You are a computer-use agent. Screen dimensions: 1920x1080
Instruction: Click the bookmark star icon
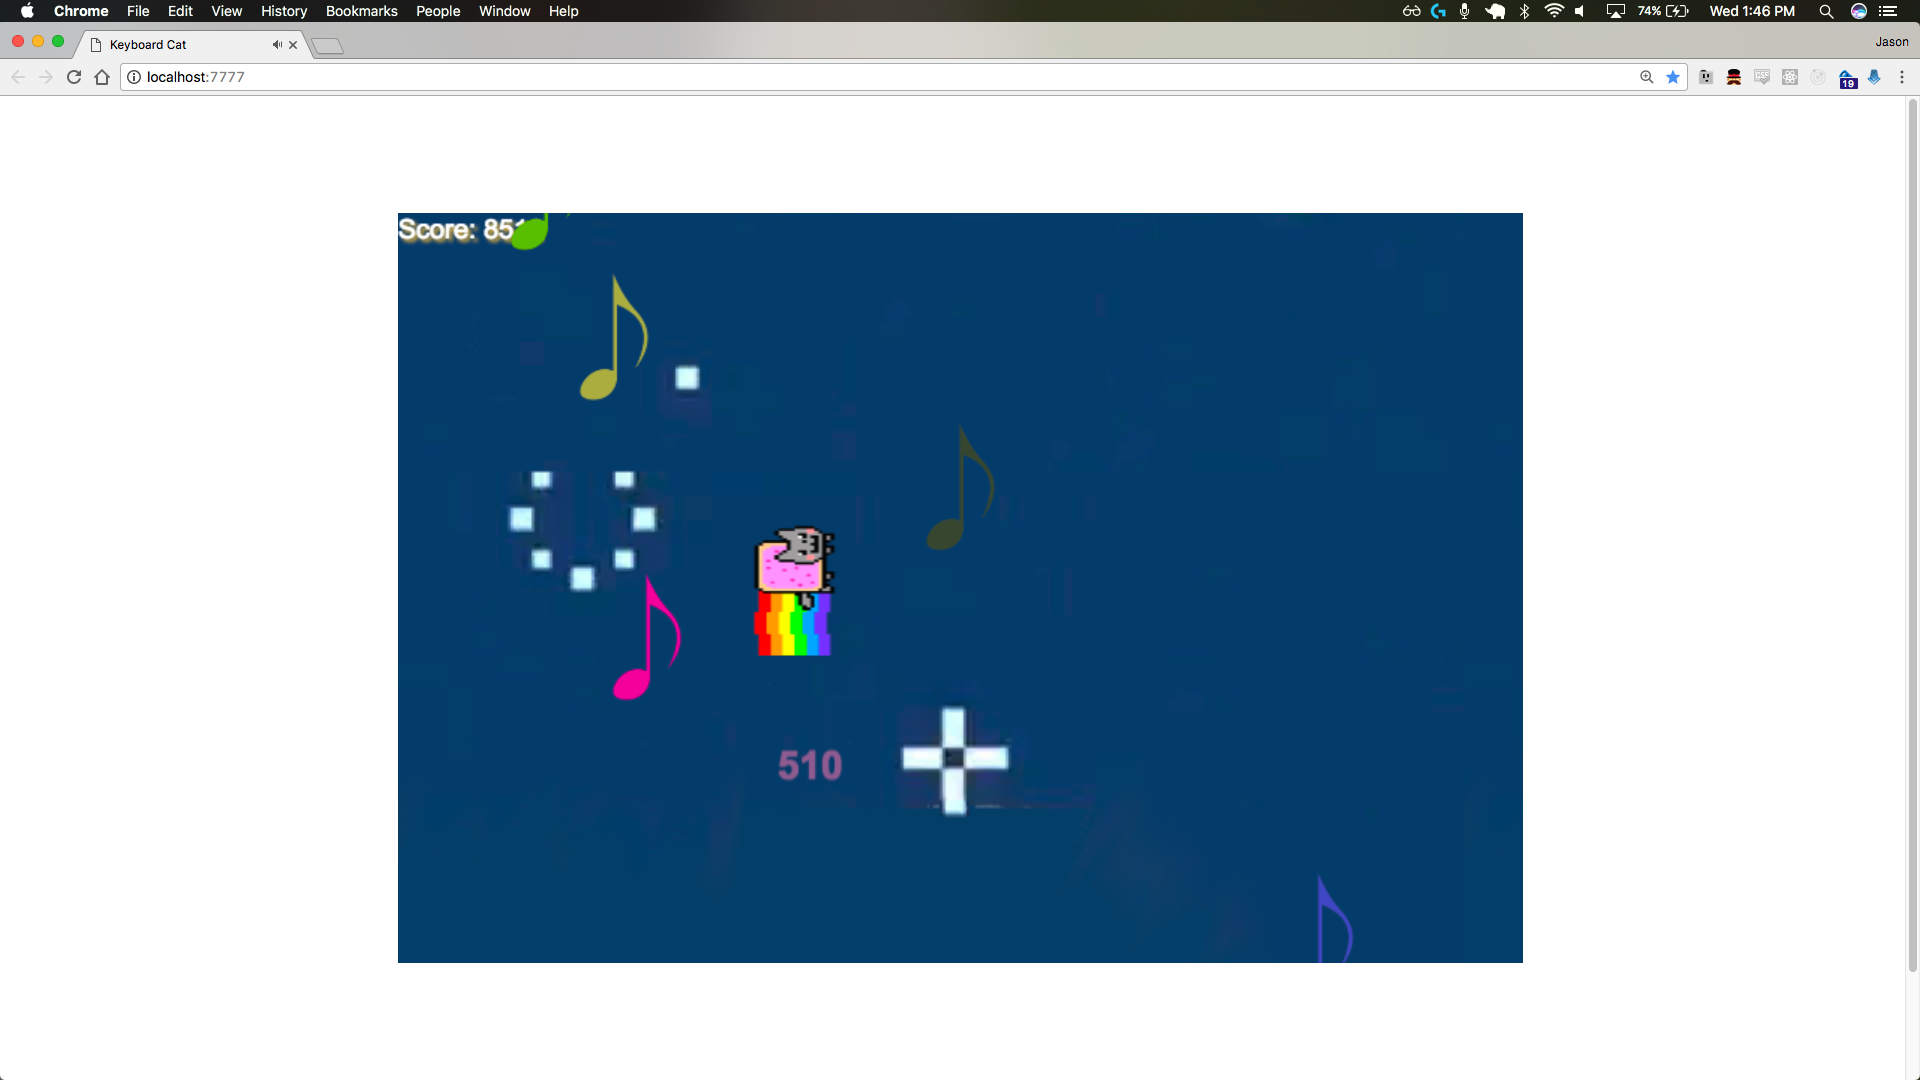point(1673,77)
